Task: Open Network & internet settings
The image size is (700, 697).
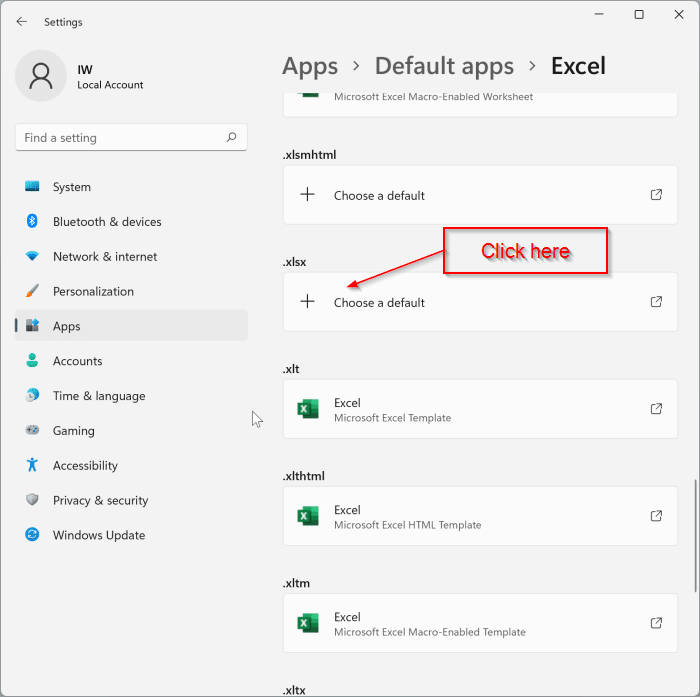Action: pos(131,256)
